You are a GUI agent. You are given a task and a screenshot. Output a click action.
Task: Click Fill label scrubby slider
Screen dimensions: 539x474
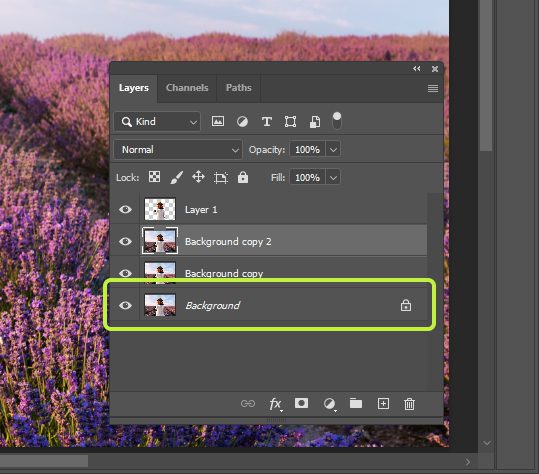tap(278, 177)
